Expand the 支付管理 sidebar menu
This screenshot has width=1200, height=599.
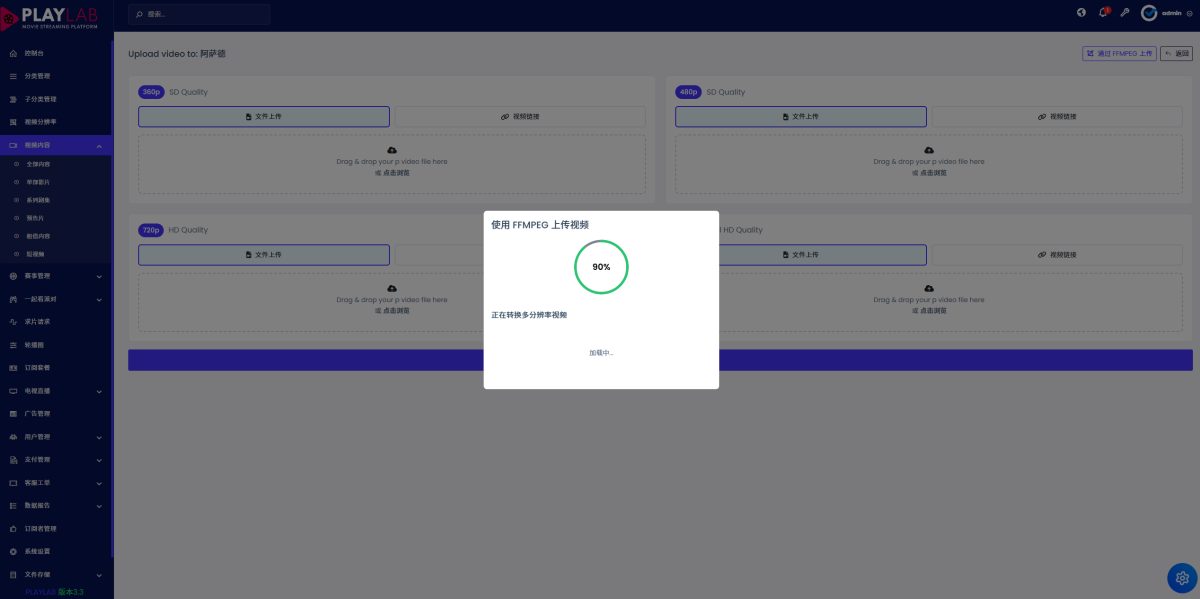[x=99, y=460]
